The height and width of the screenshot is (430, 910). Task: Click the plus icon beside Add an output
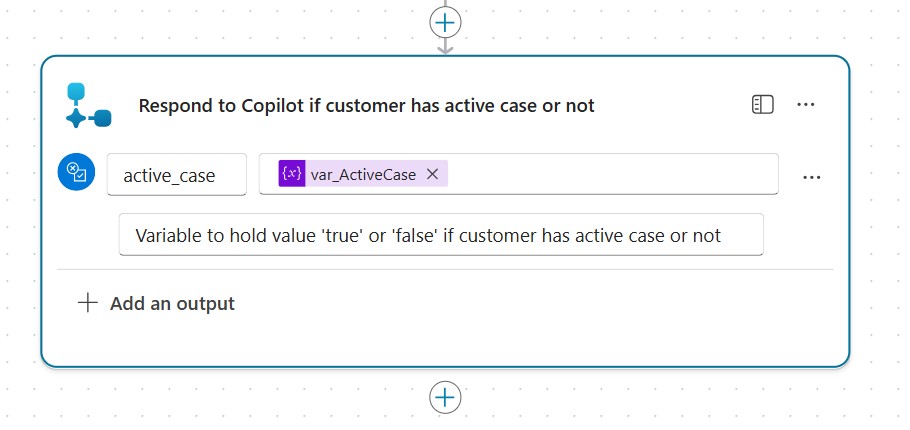88,303
